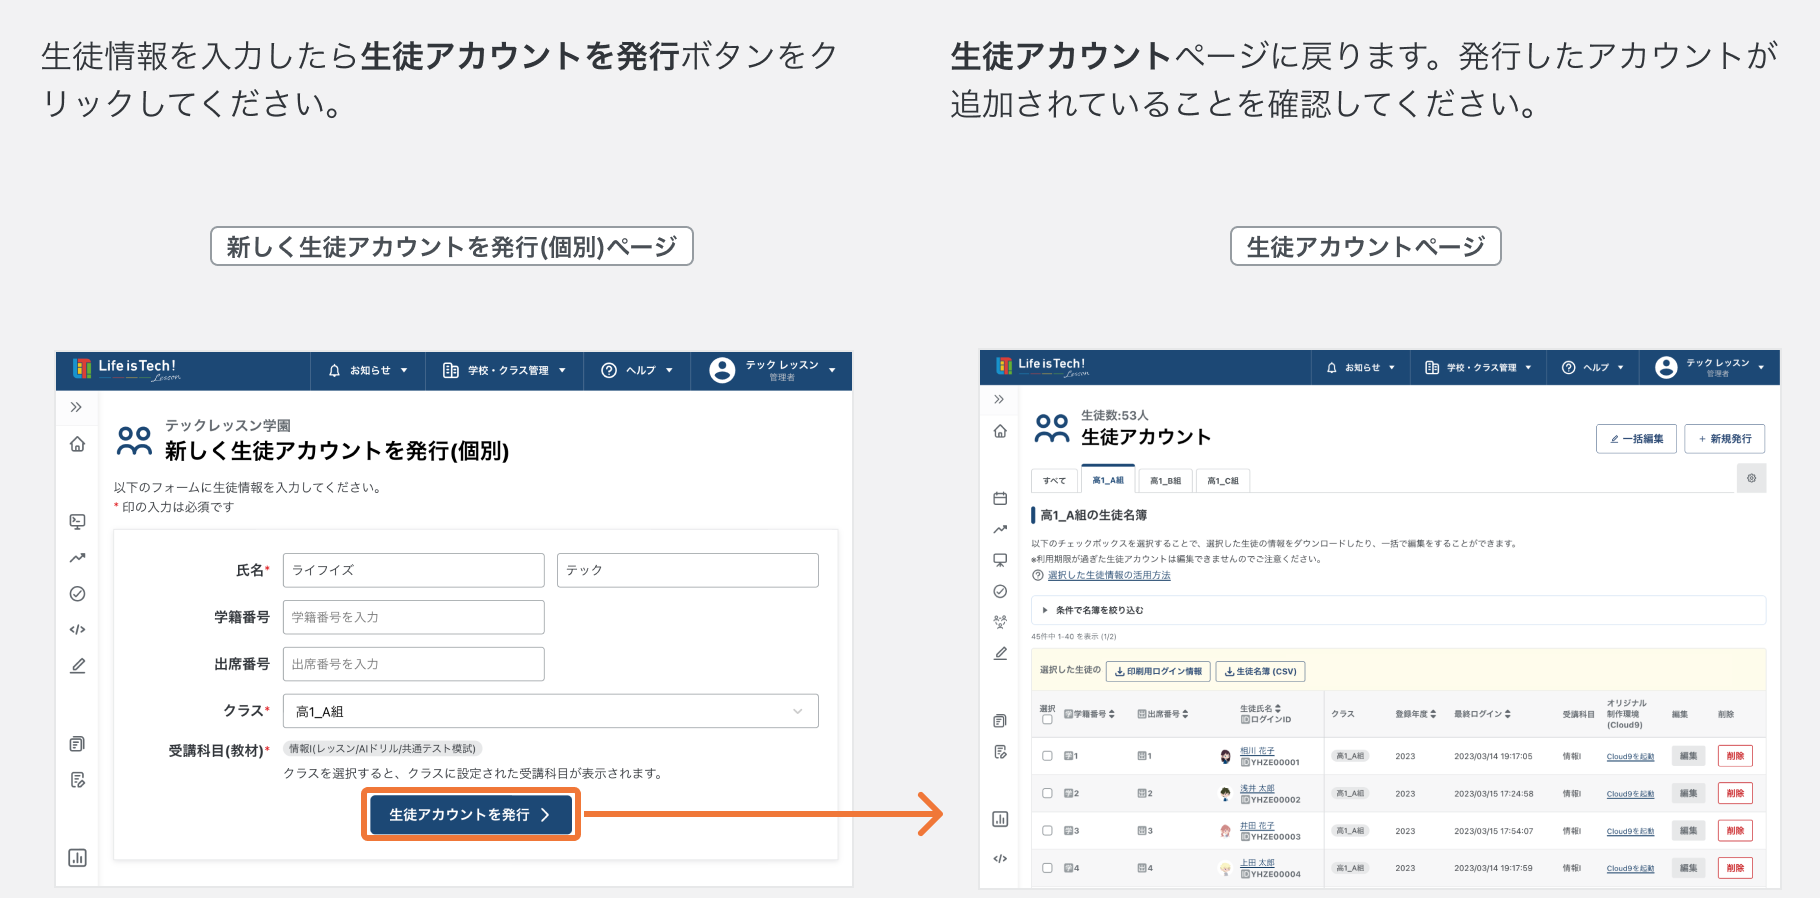This screenshot has height=898, width=1820.
Task: Click the trend chart sidebar icon on new-account page
Action: (77, 558)
